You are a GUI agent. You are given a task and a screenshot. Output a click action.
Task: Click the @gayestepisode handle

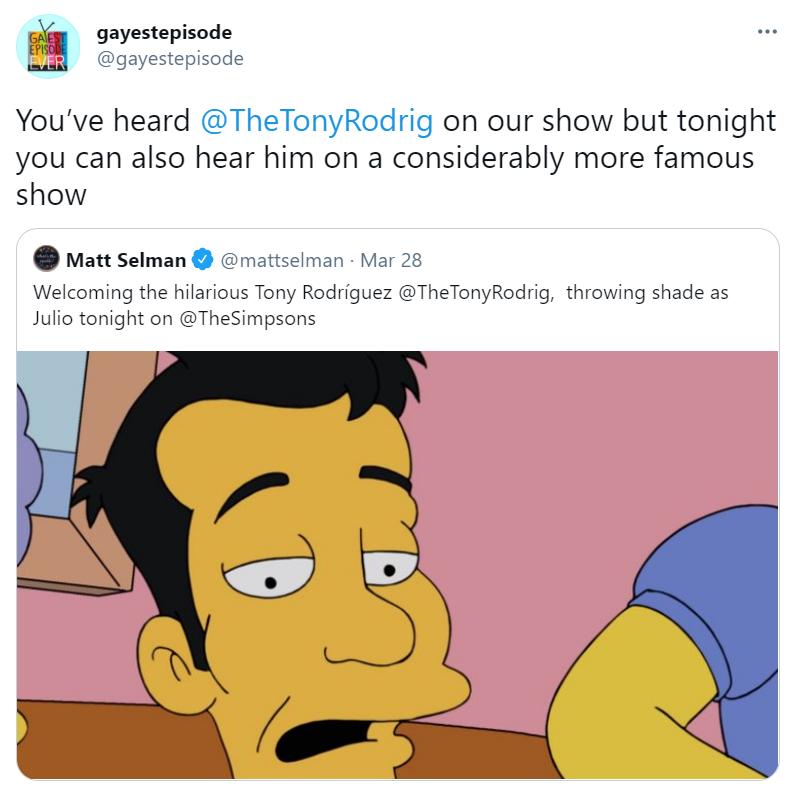tap(170, 58)
